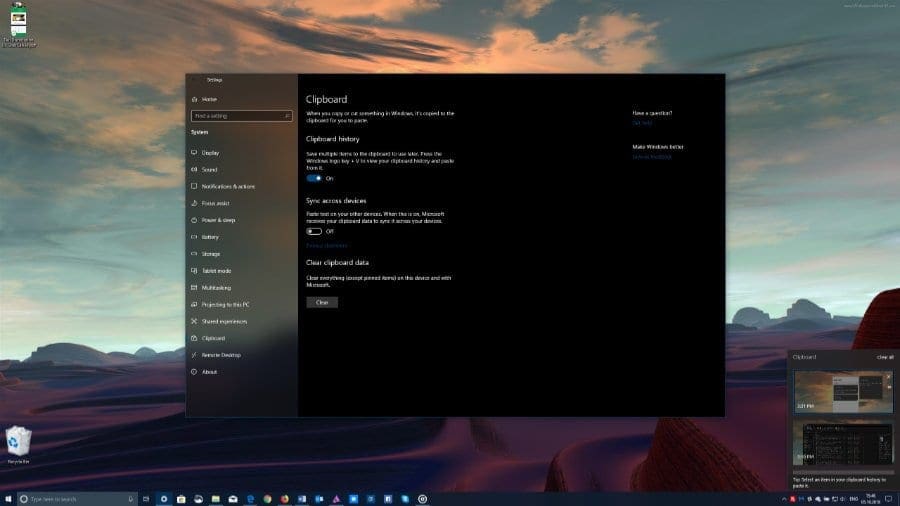Click the Home icon in Settings

point(192,99)
